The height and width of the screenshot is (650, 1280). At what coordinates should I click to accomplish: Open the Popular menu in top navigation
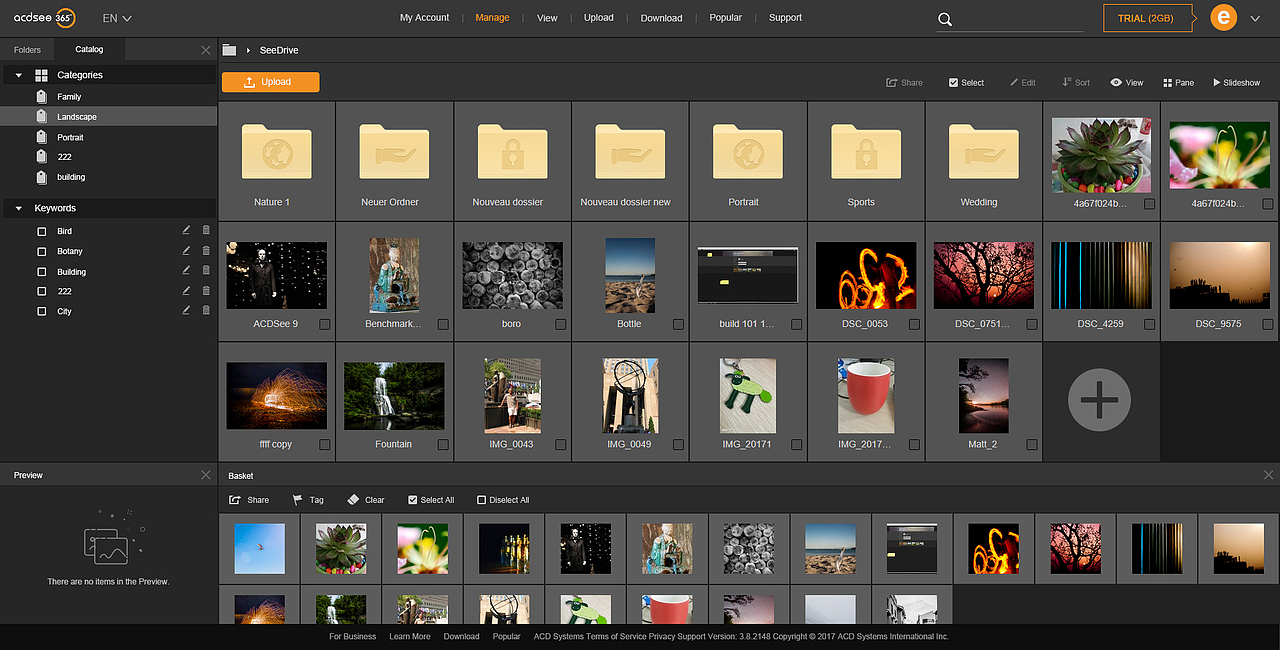[726, 17]
